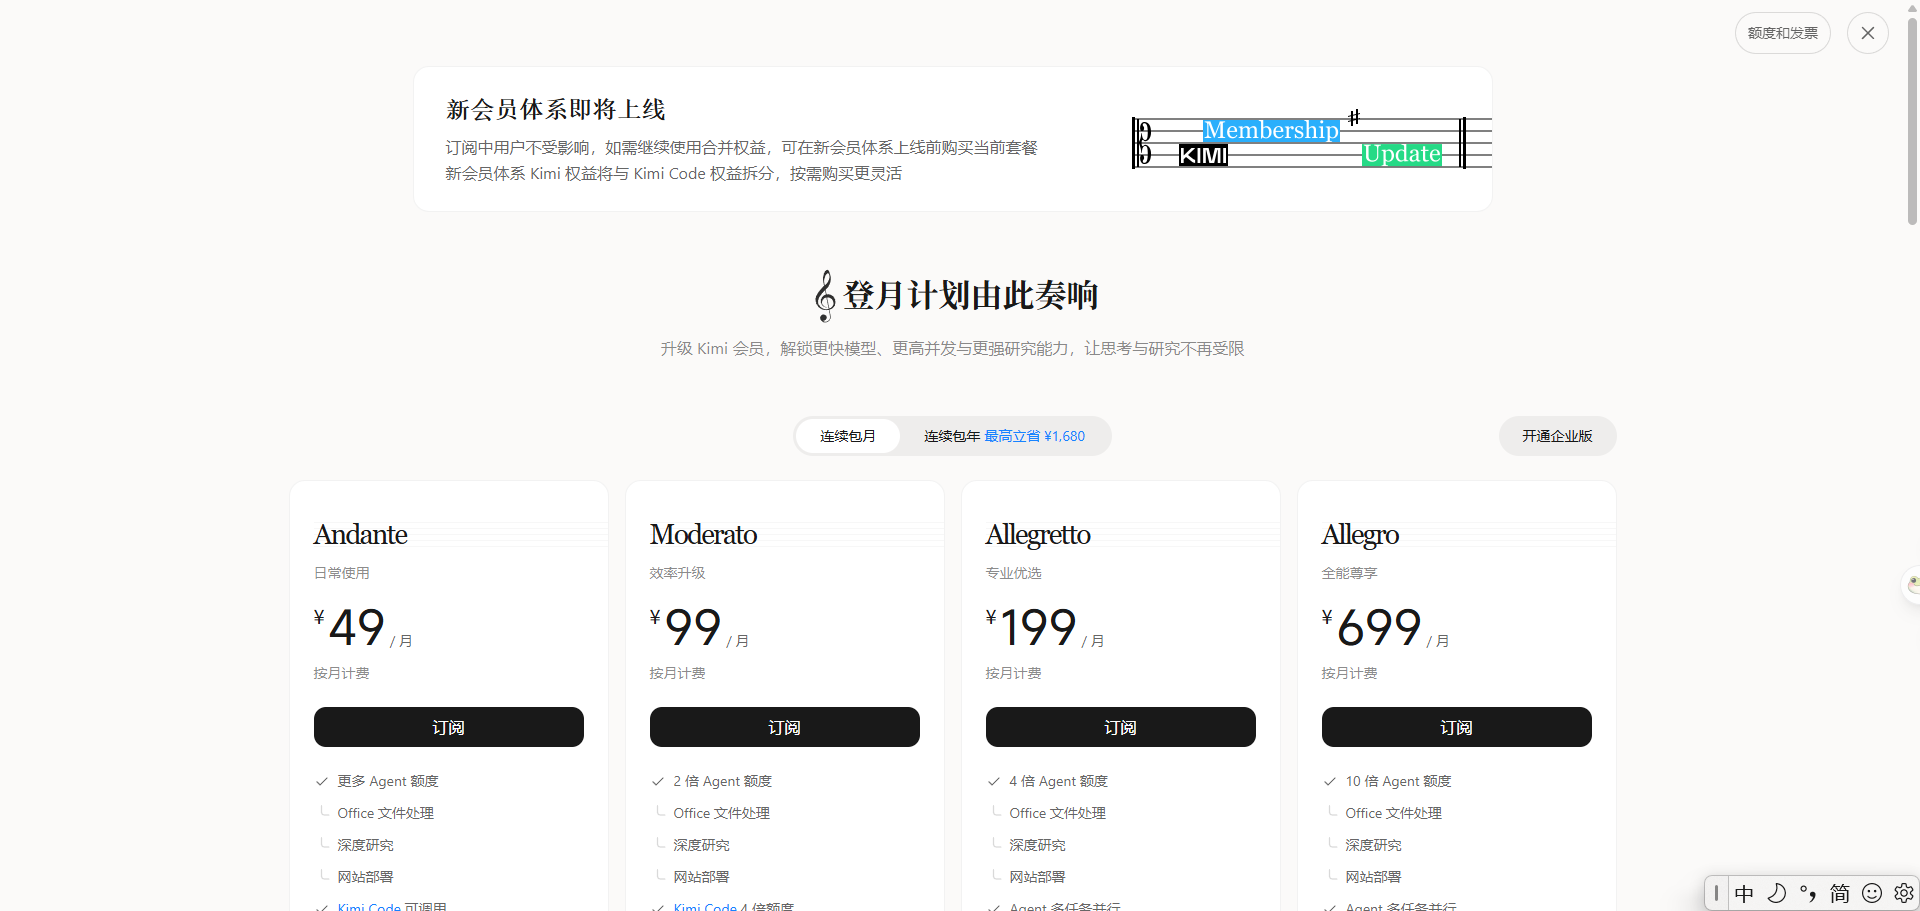Click the 效率升级 label under Moderato
Viewport: 1920px width, 911px height.
coord(678,573)
